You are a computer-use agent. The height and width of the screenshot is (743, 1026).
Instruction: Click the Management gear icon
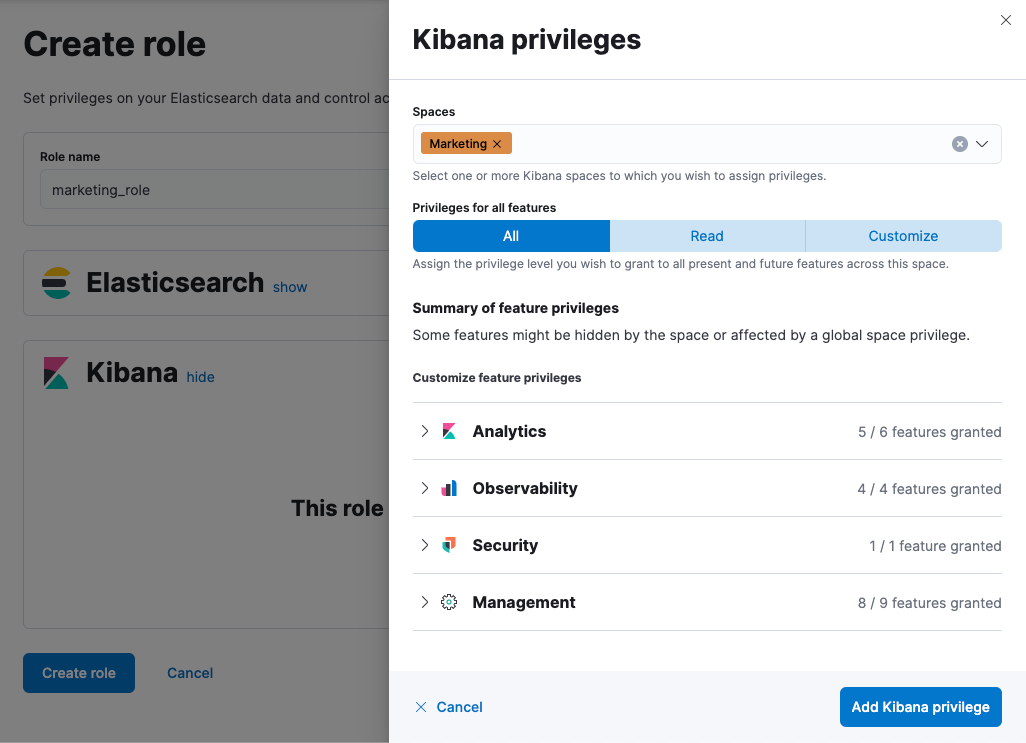(x=449, y=602)
